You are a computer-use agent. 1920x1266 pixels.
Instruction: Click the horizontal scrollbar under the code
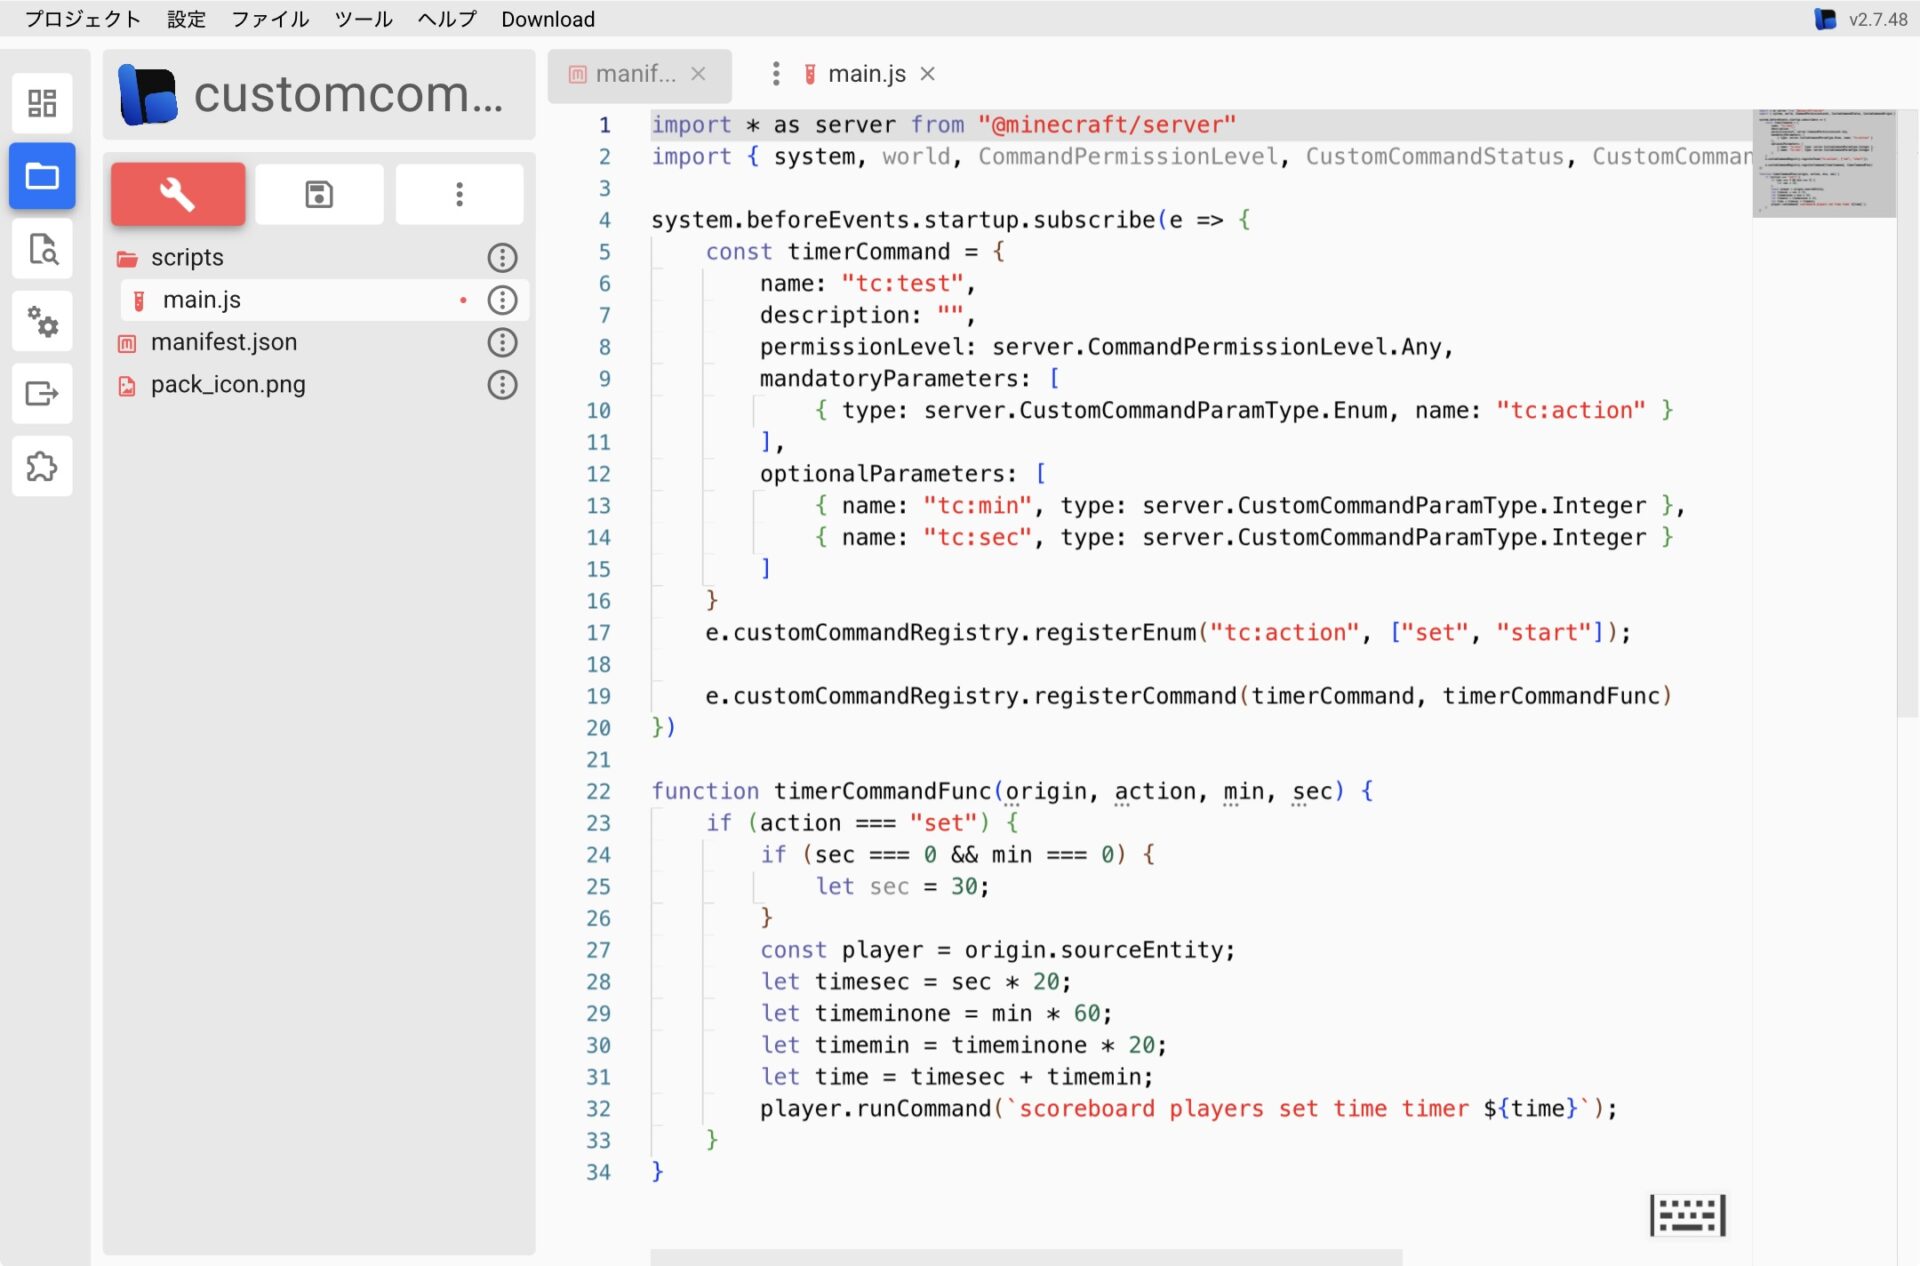[x=1025, y=1257]
